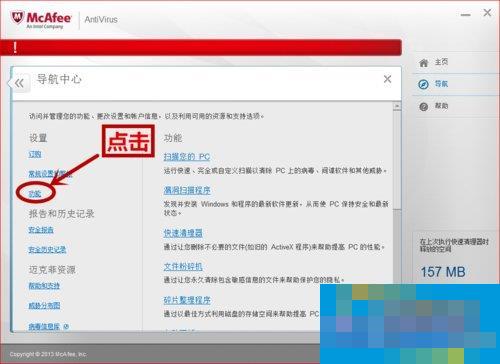Click the Copyright © 2013 McAfee, Inc. text
Screen dimensions: 500x364
48,354
